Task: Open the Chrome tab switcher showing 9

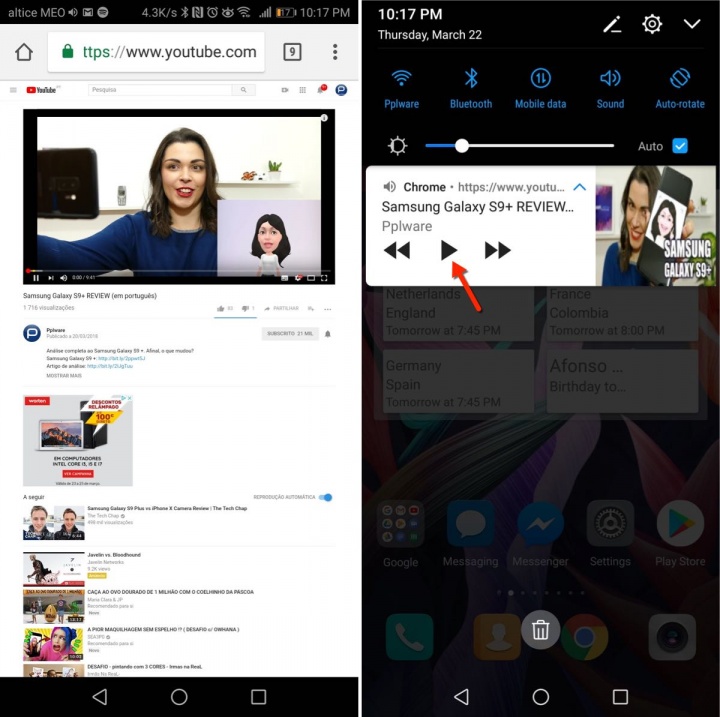Action: tap(292, 52)
